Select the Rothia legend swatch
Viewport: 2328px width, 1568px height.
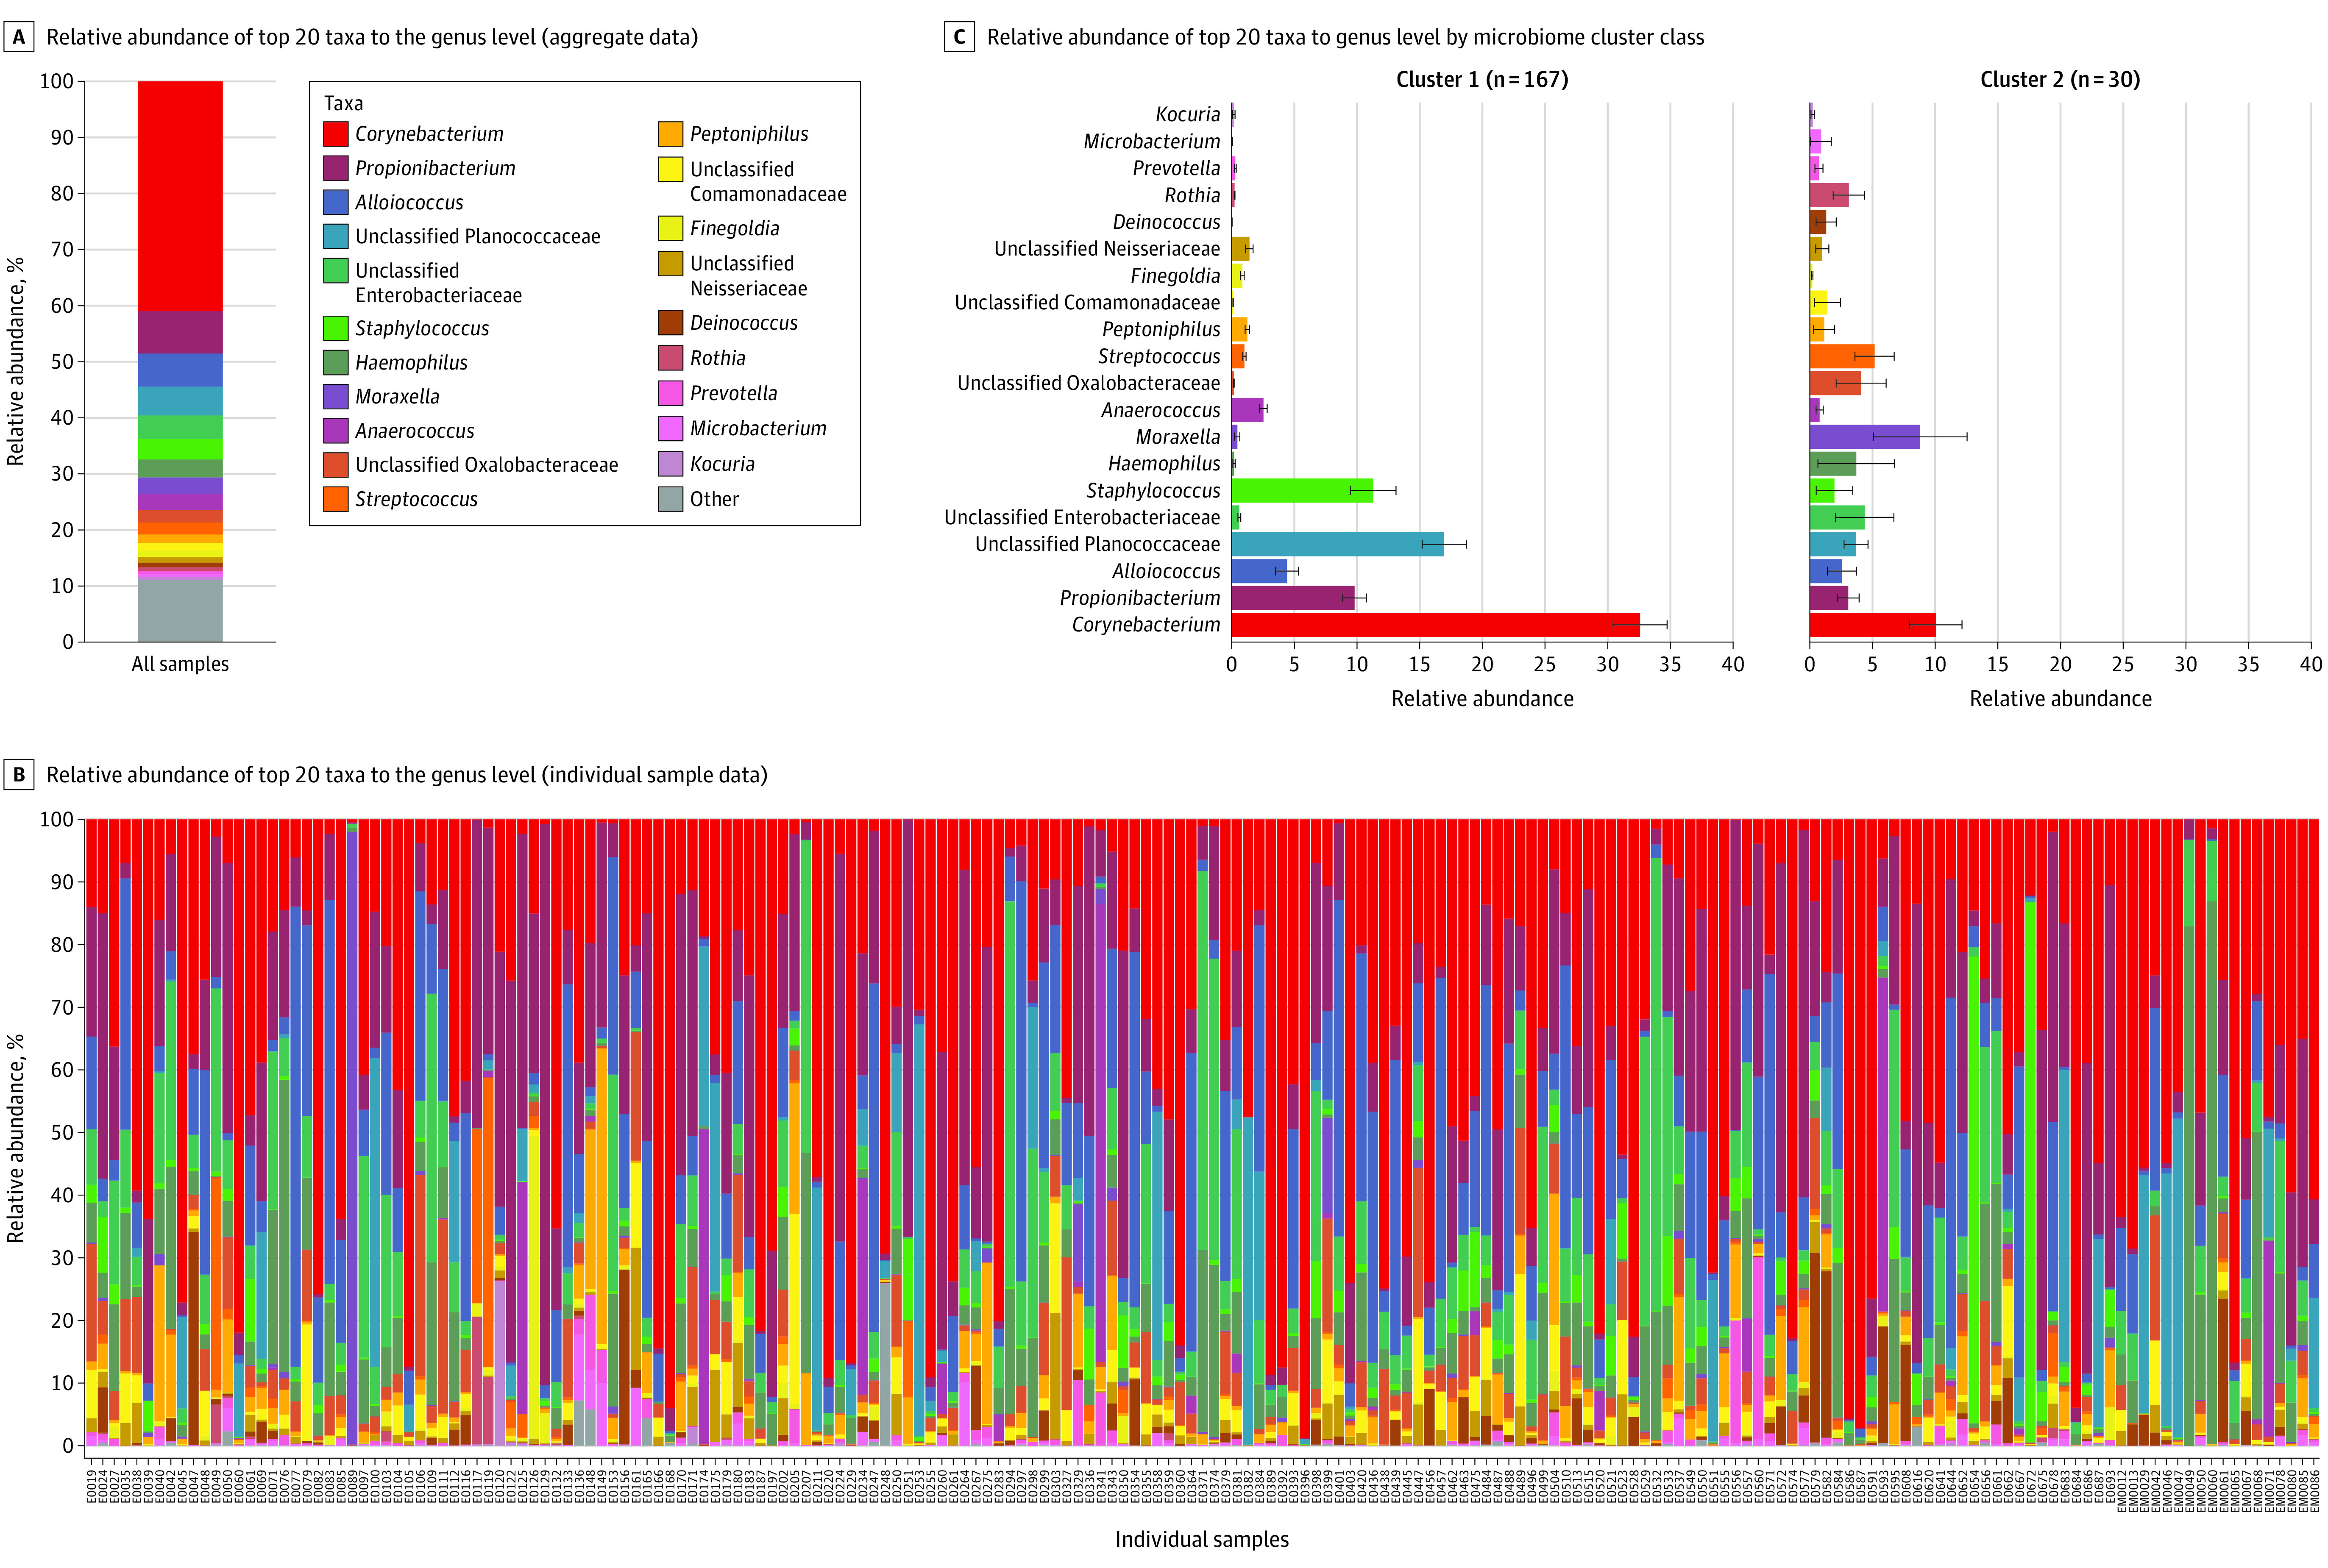point(671,358)
